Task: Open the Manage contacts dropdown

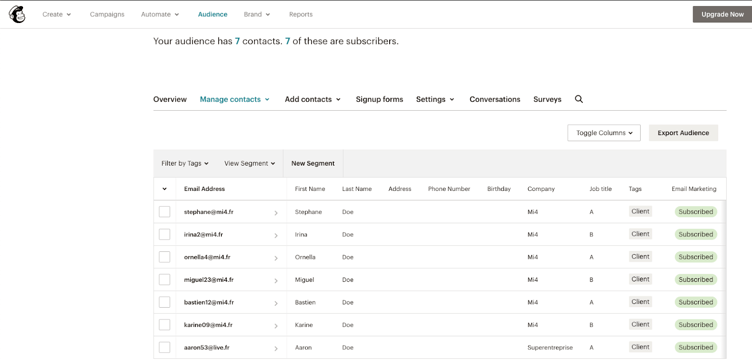Action: [x=235, y=99]
